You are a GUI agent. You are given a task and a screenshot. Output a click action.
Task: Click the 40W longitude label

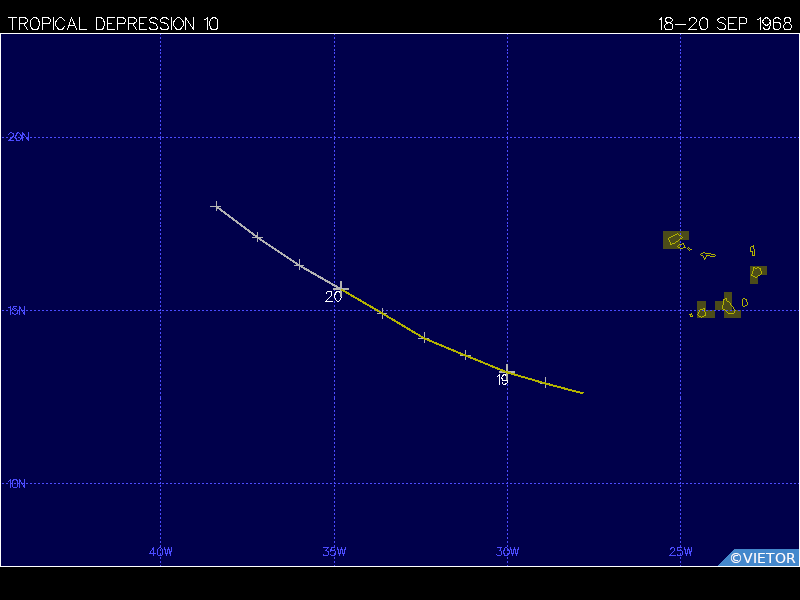tap(160, 551)
